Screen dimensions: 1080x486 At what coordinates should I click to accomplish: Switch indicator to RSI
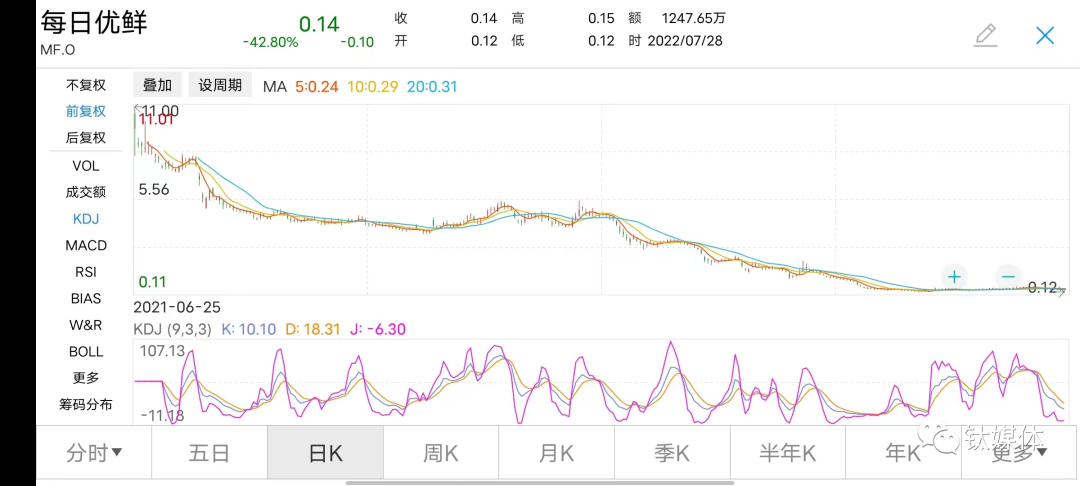coord(86,272)
